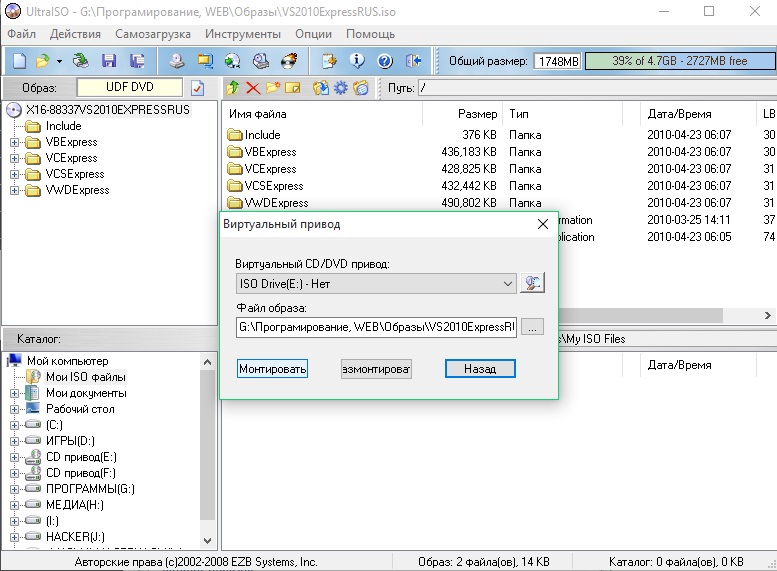Select Include folder in image tree
This screenshot has width=777, height=571.
(x=63, y=126)
